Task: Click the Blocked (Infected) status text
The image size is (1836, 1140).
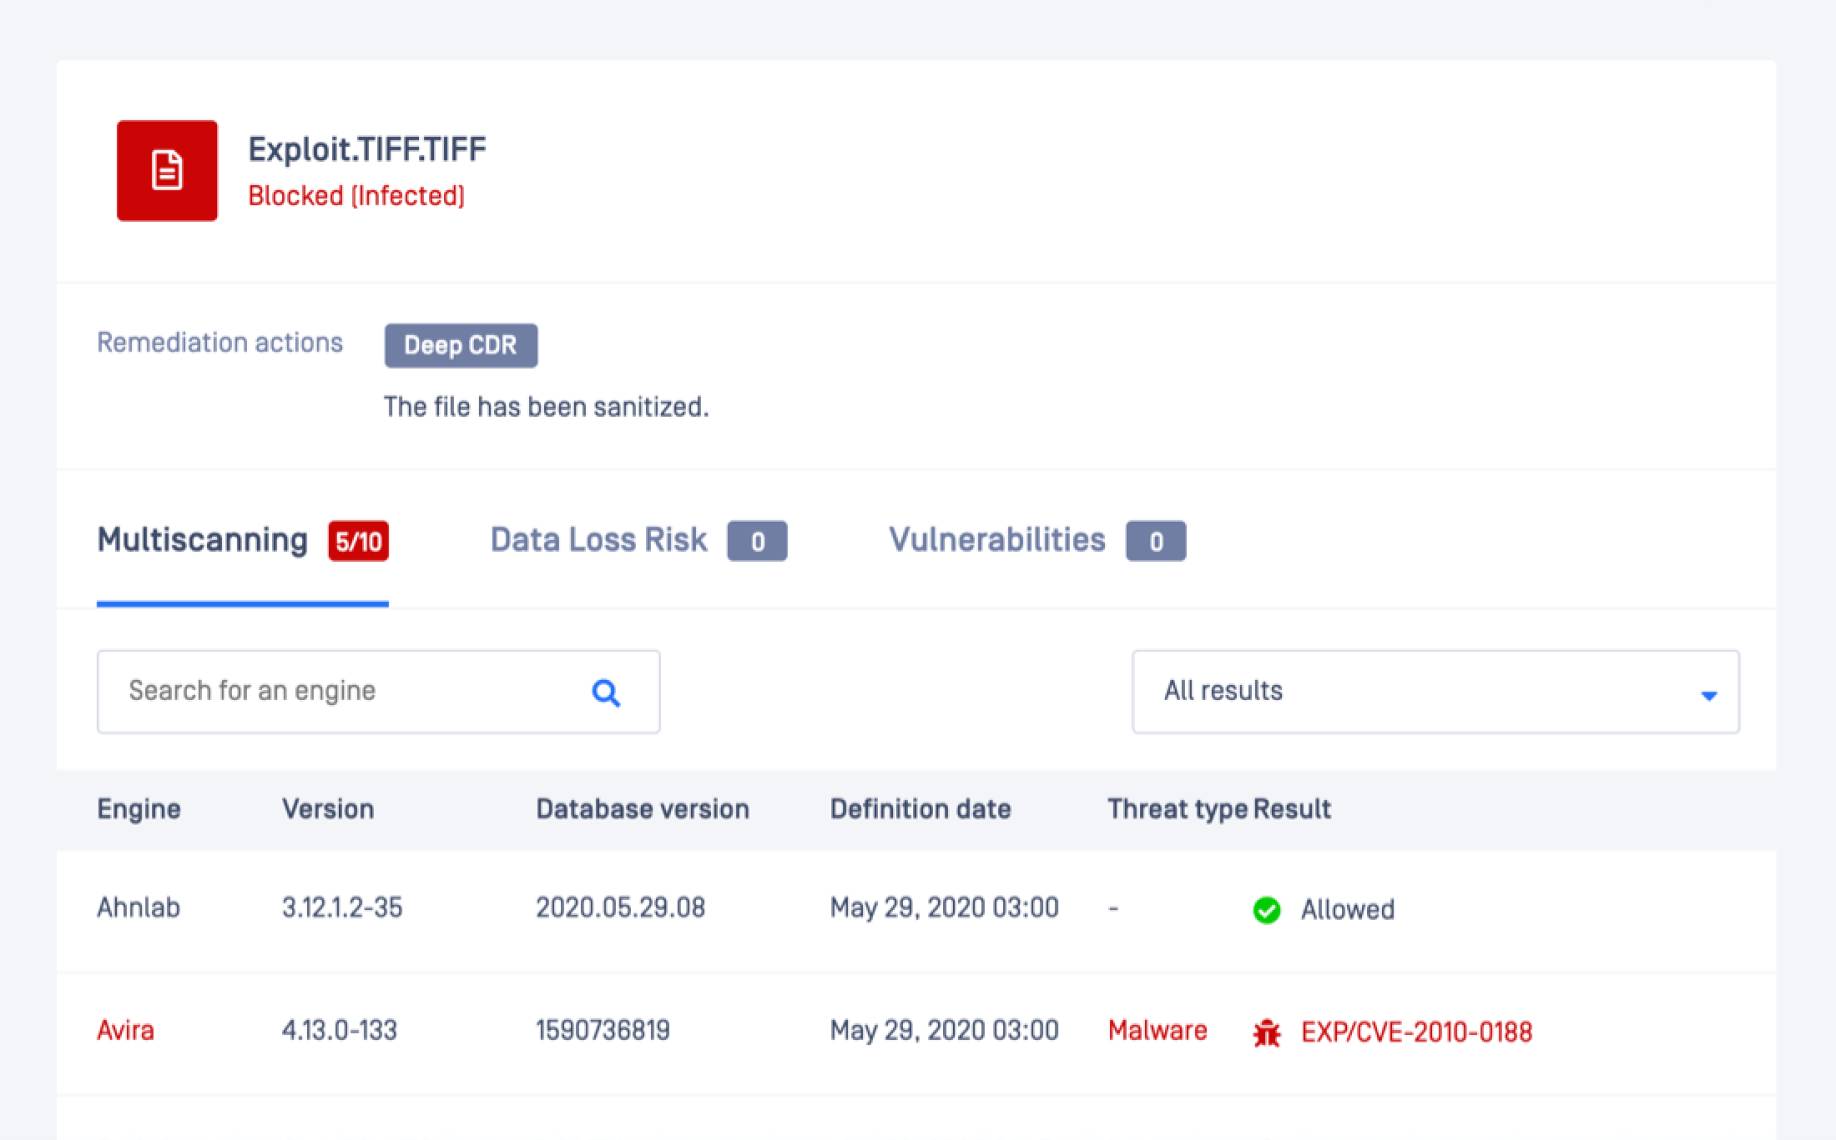Action: (357, 196)
